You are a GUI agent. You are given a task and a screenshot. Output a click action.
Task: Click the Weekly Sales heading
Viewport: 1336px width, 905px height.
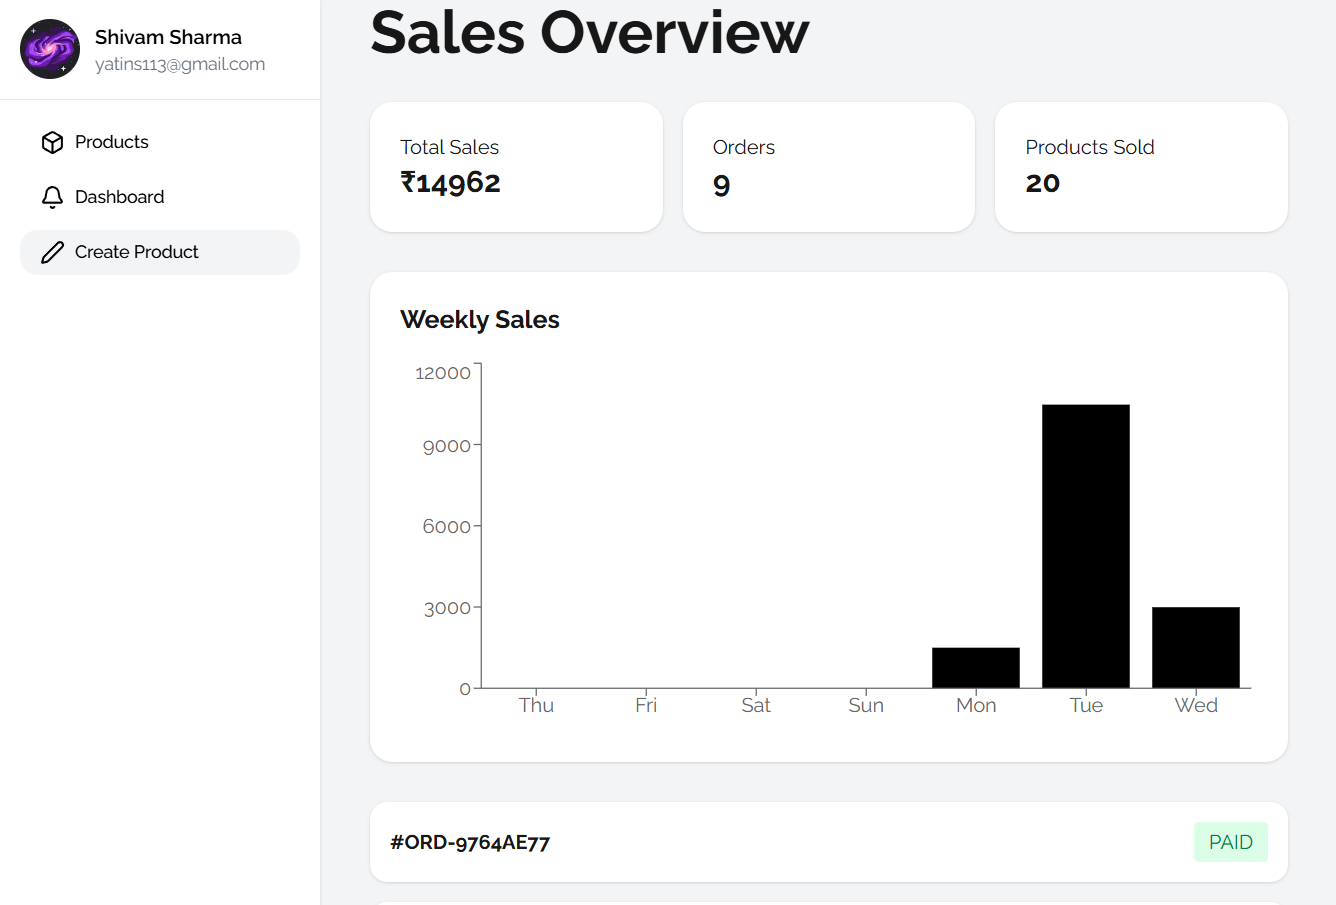(479, 319)
